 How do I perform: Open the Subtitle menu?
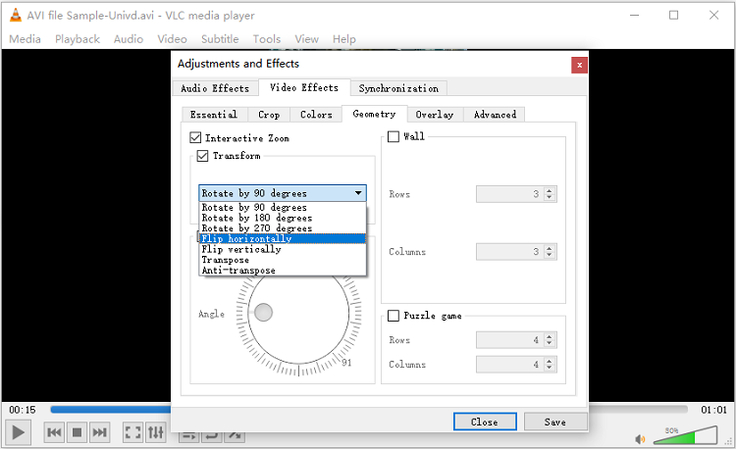click(220, 39)
